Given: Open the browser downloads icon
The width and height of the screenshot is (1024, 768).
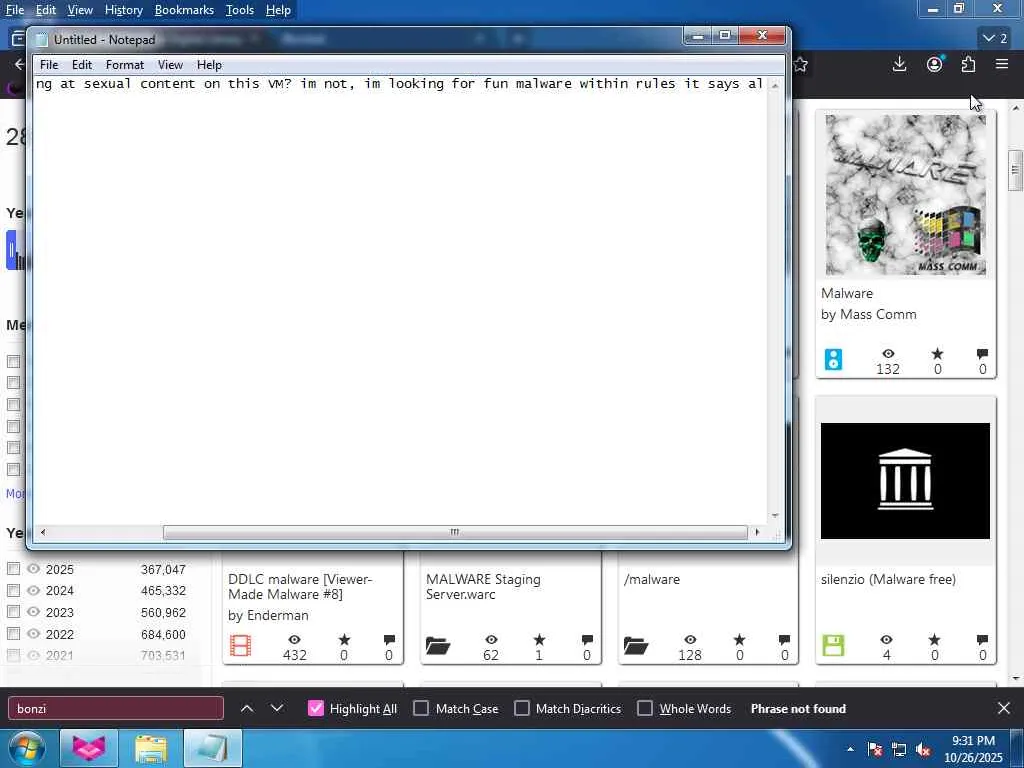Looking at the screenshot, I should click(x=899, y=64).
